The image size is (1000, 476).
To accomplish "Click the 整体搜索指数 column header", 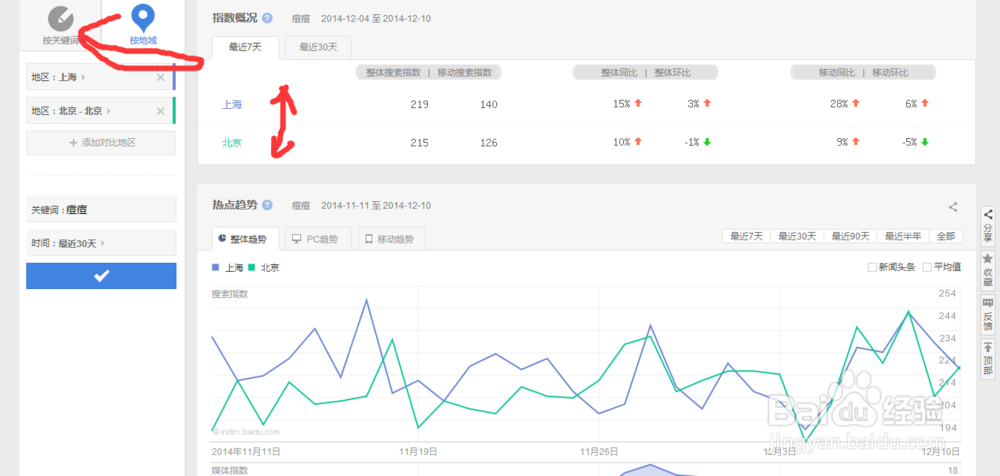I will pyautogui.click(x=393, y=72).
